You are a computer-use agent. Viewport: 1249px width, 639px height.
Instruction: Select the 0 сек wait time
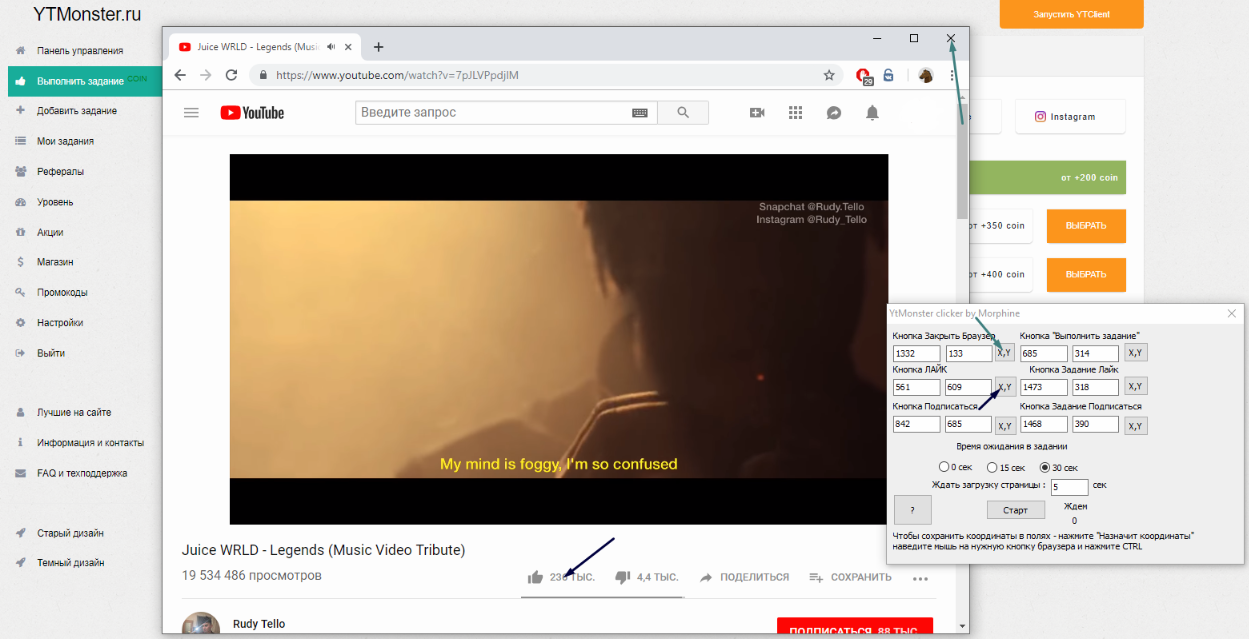944,467
